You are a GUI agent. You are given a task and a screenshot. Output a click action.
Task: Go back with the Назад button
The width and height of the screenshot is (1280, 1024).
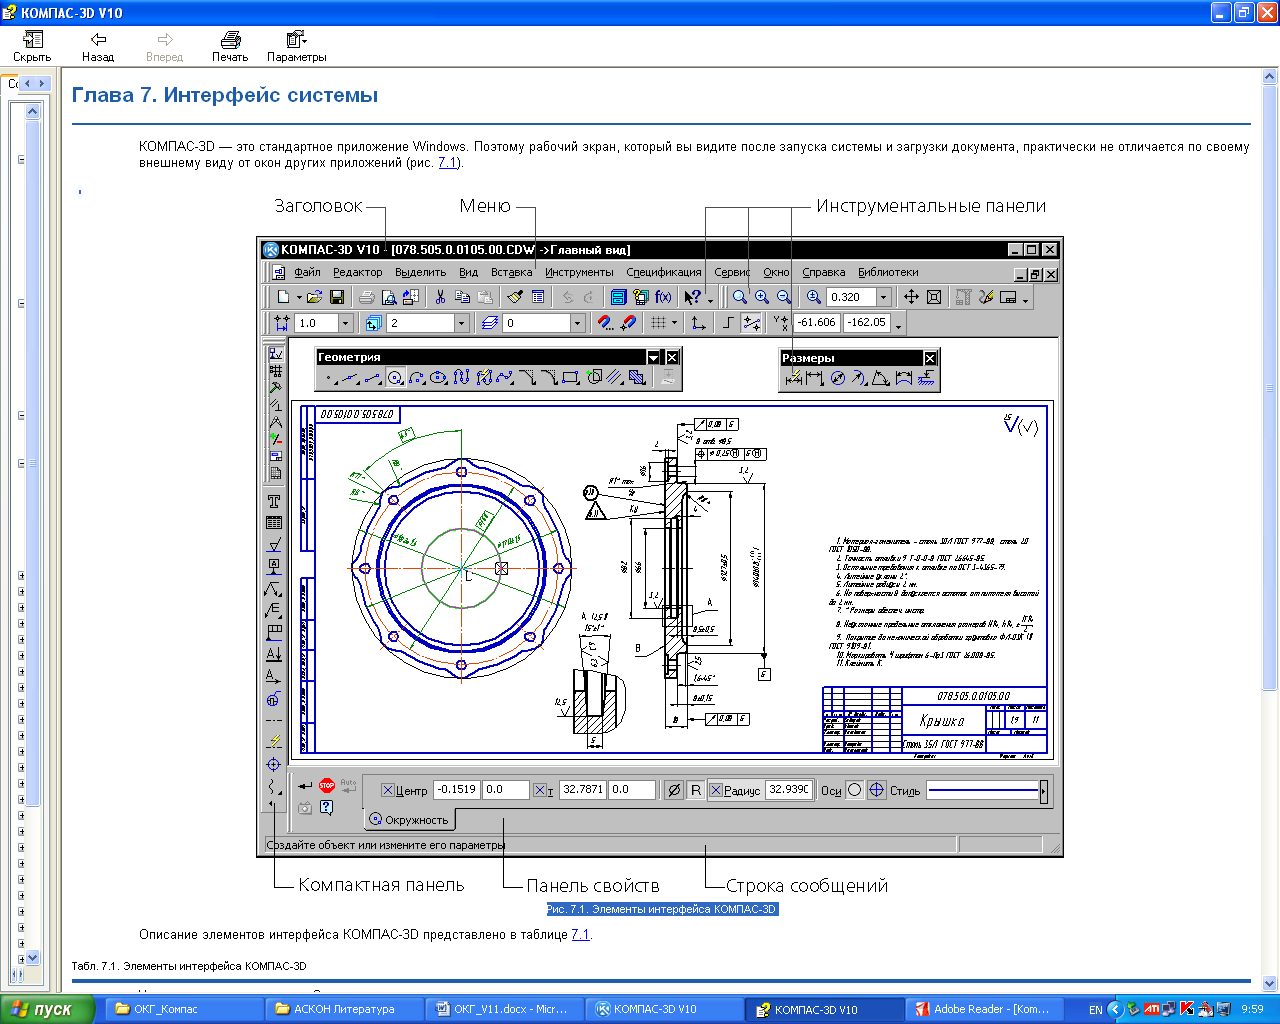click(x=98, y=46)
